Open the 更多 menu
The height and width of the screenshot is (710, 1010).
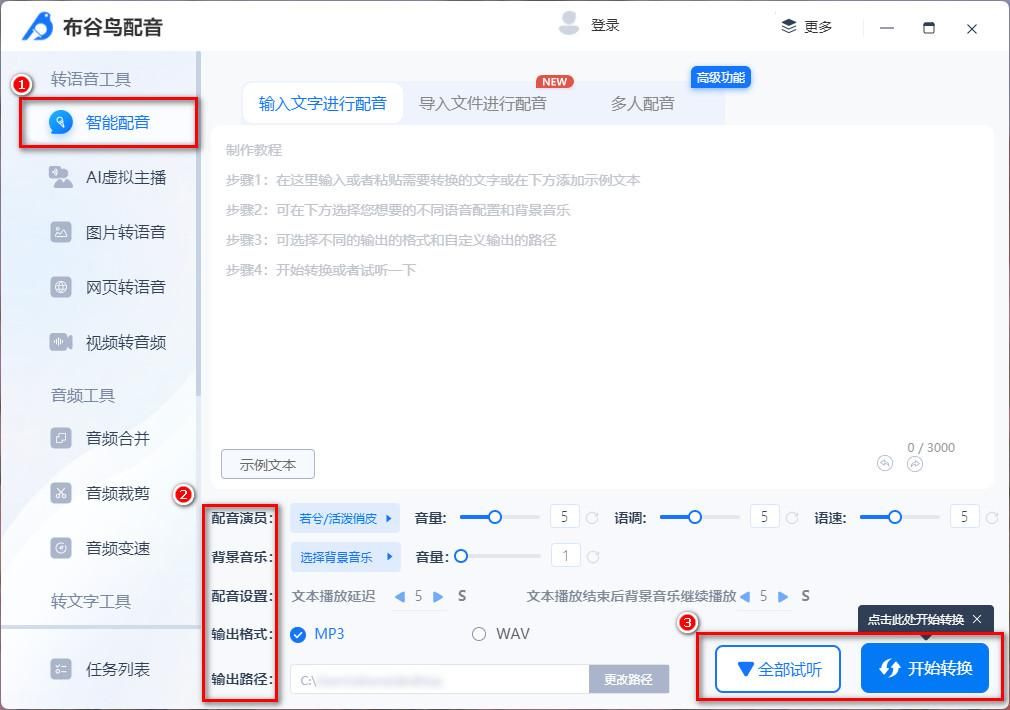click(x=806, y=26)
